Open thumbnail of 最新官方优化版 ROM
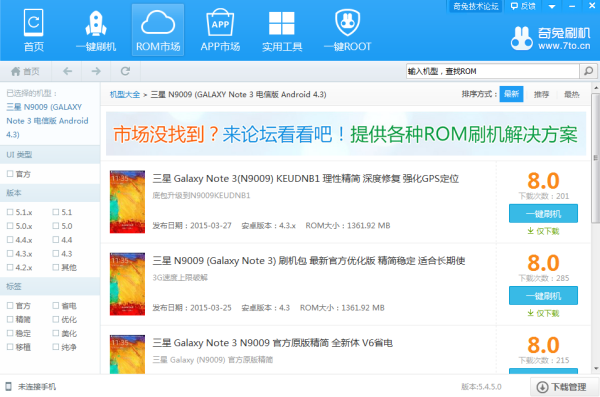The height and width of the screenshot is (397, 600). point(127,284)
